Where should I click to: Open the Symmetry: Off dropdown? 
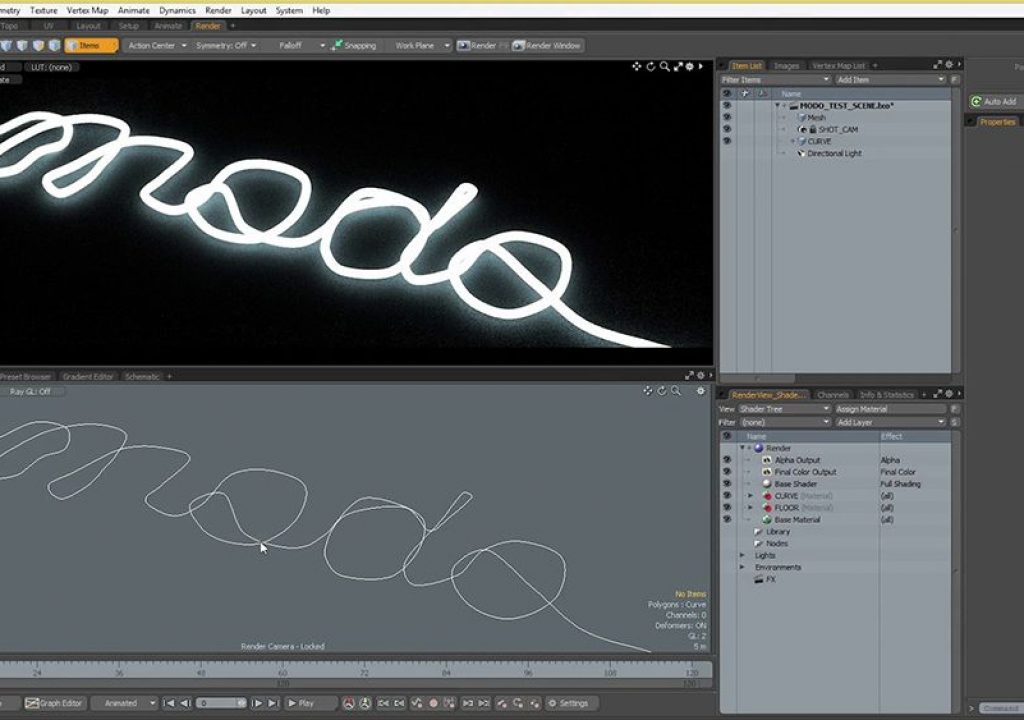[226, 45]
